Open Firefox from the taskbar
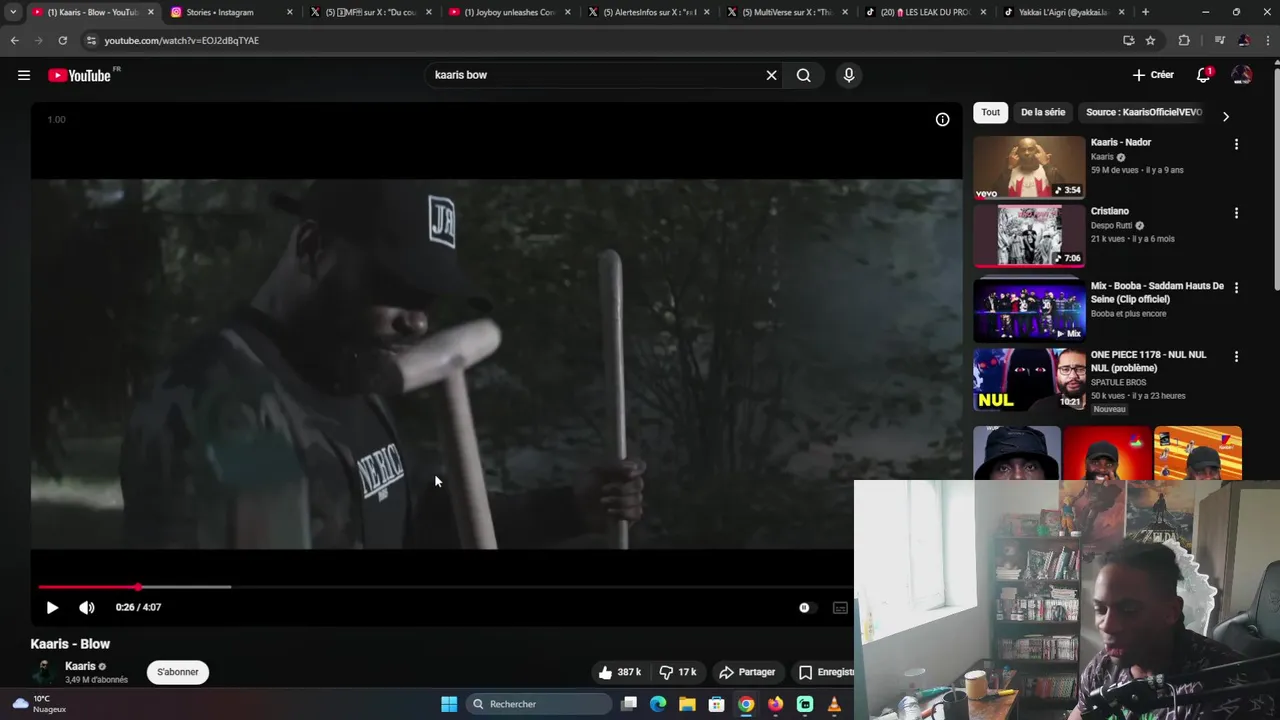Viewport: 1280px width, 720px height. pos(775,704)
